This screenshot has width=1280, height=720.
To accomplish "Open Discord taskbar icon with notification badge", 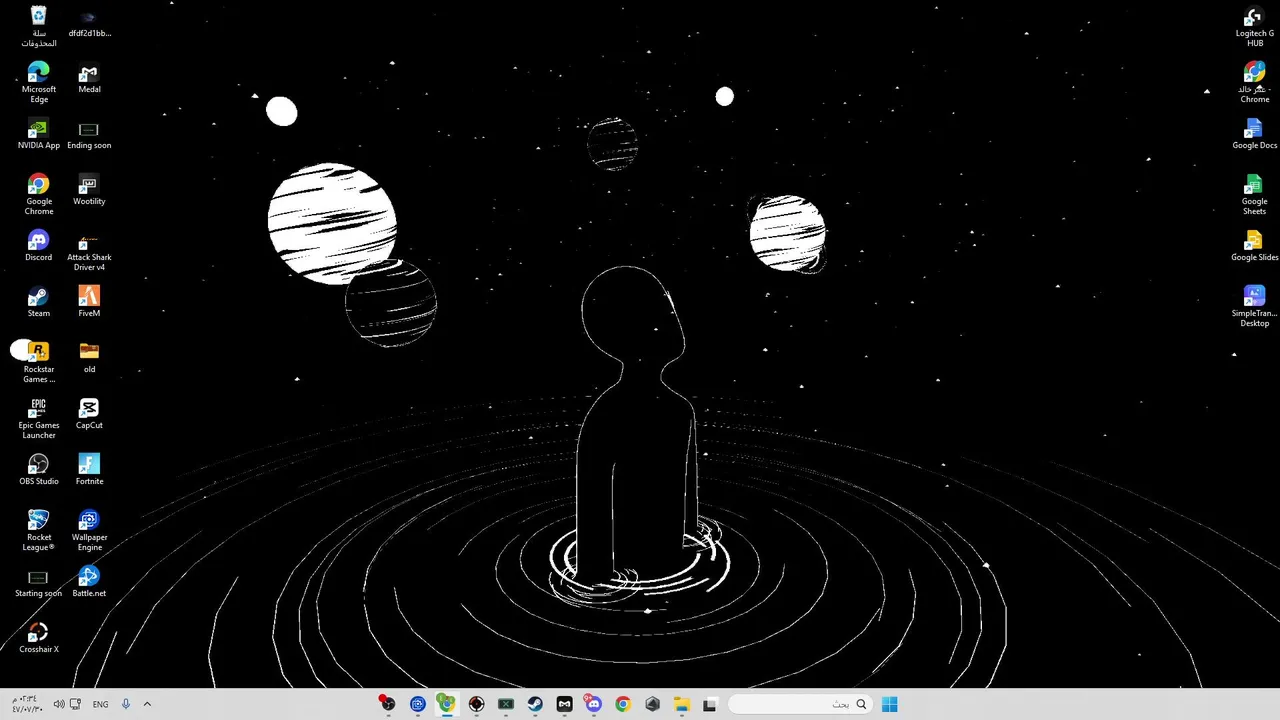I will [594, 704].
